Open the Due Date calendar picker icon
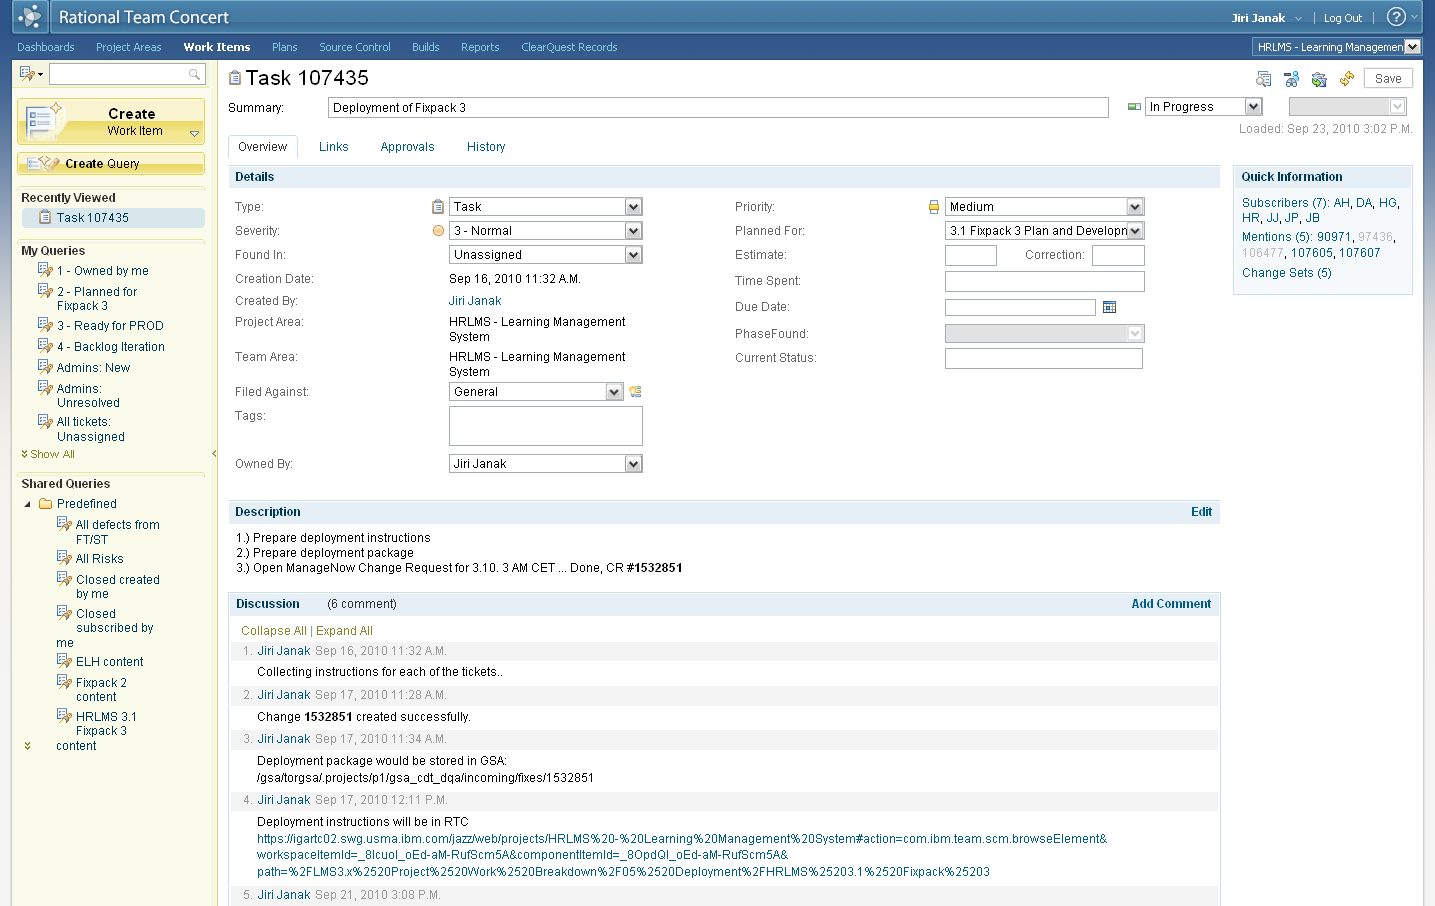The width and height of the screenshot is (1435, 906). (x=1109, y=307)
